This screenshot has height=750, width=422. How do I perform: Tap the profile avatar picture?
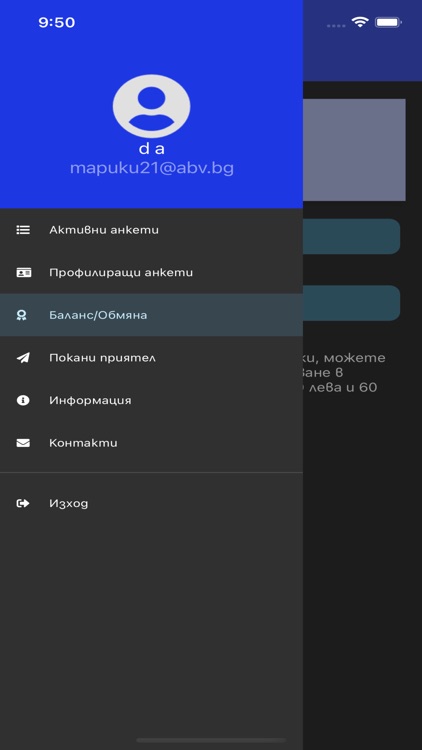[151, 106]
